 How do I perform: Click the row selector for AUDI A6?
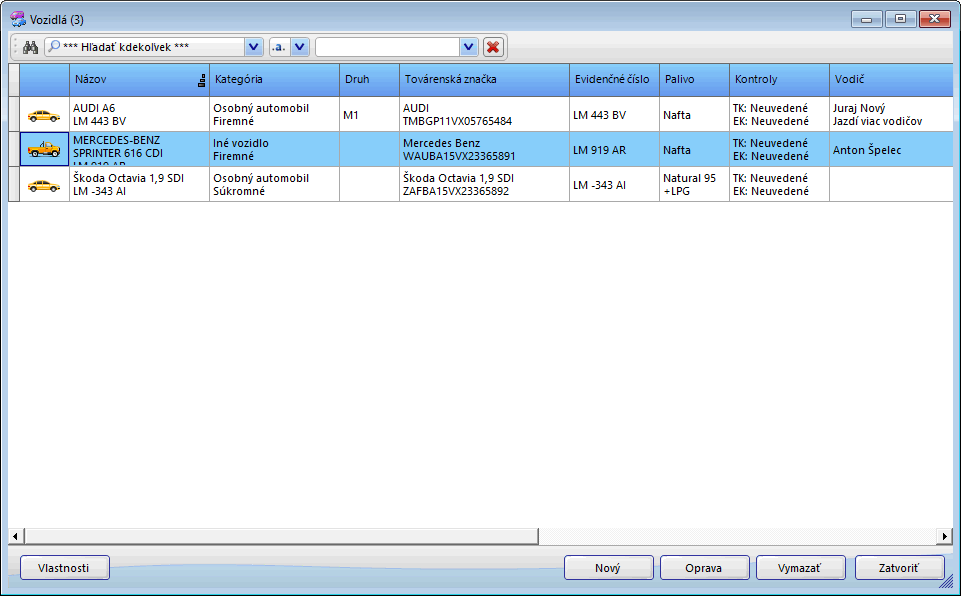pos(14,115)
